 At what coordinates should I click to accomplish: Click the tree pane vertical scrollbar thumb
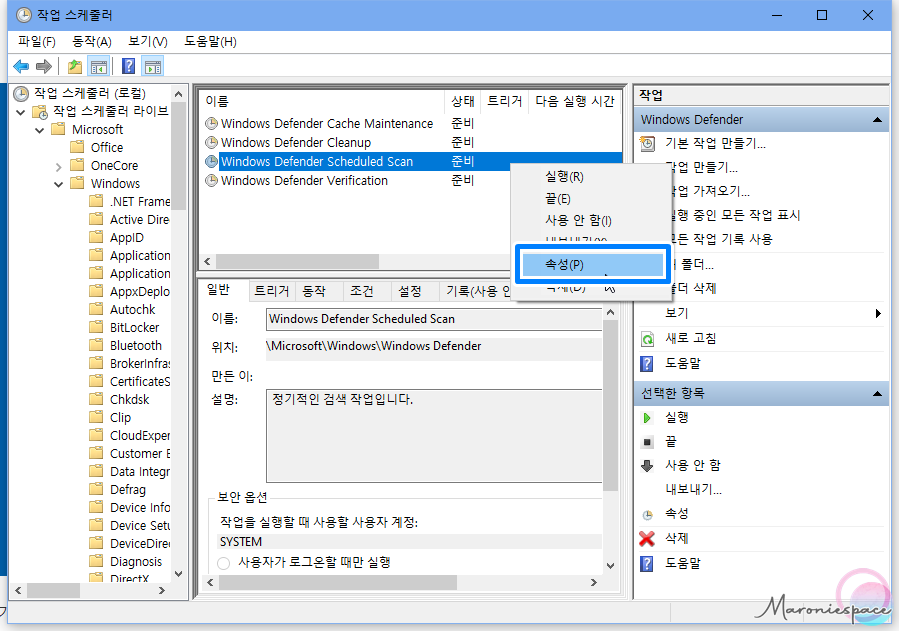[178, 156]
